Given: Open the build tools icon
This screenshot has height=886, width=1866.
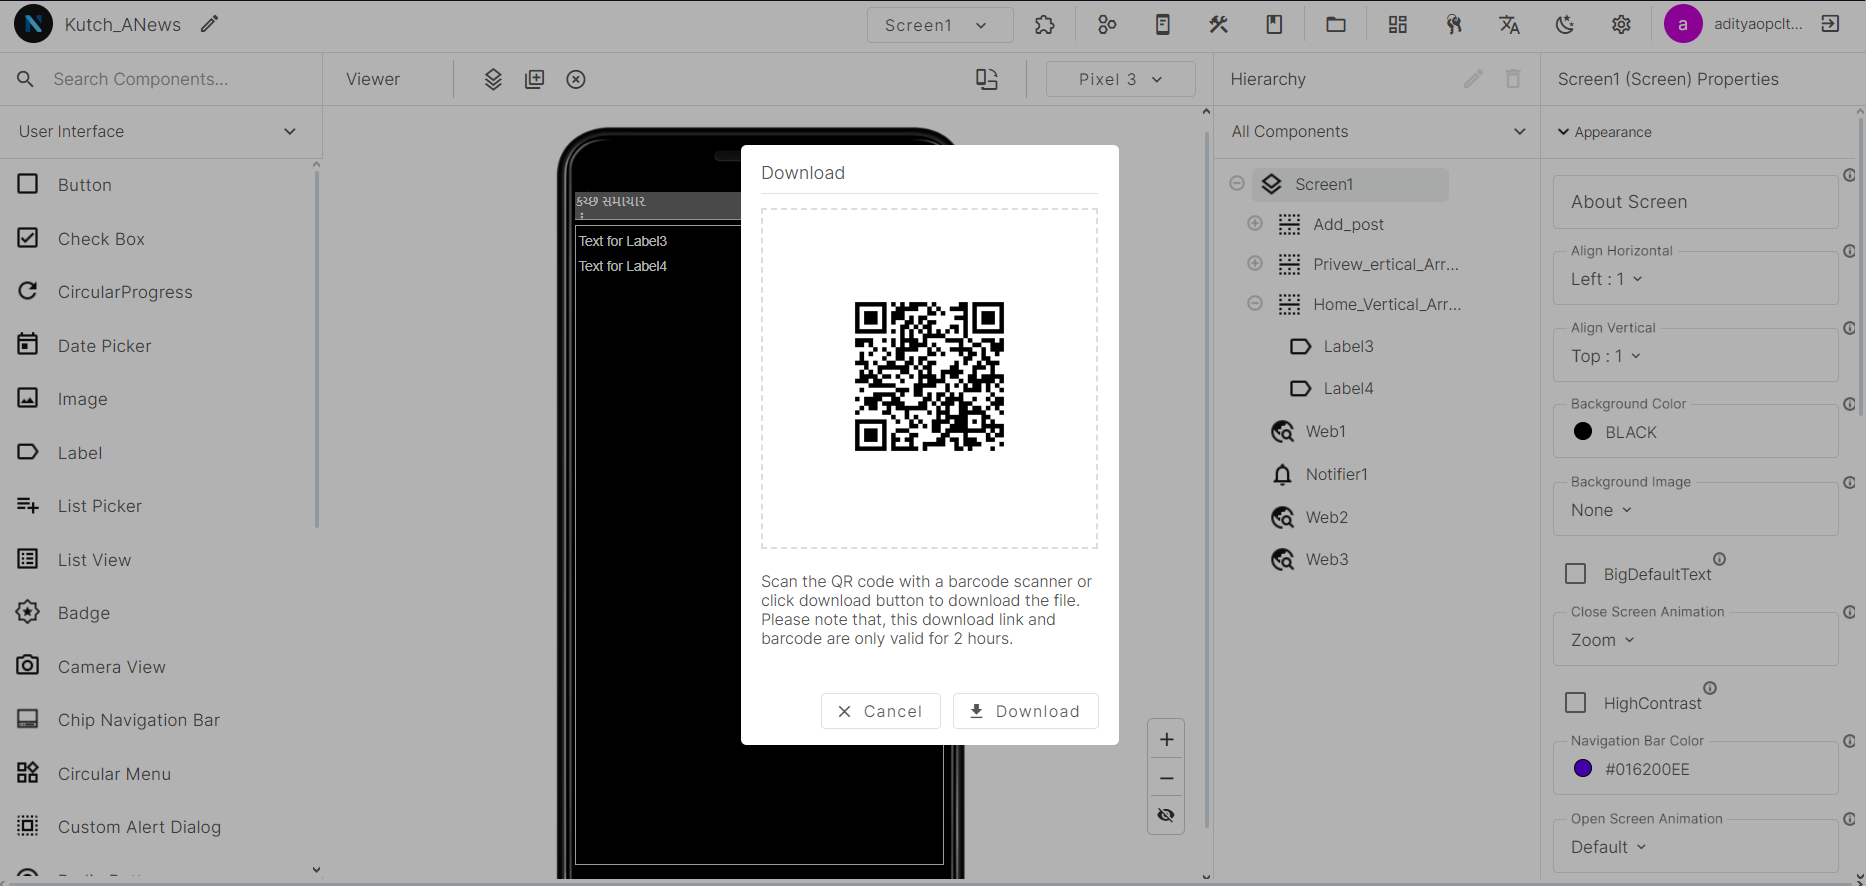Looking at the screenshot, I should click(x=1218, y=25).
